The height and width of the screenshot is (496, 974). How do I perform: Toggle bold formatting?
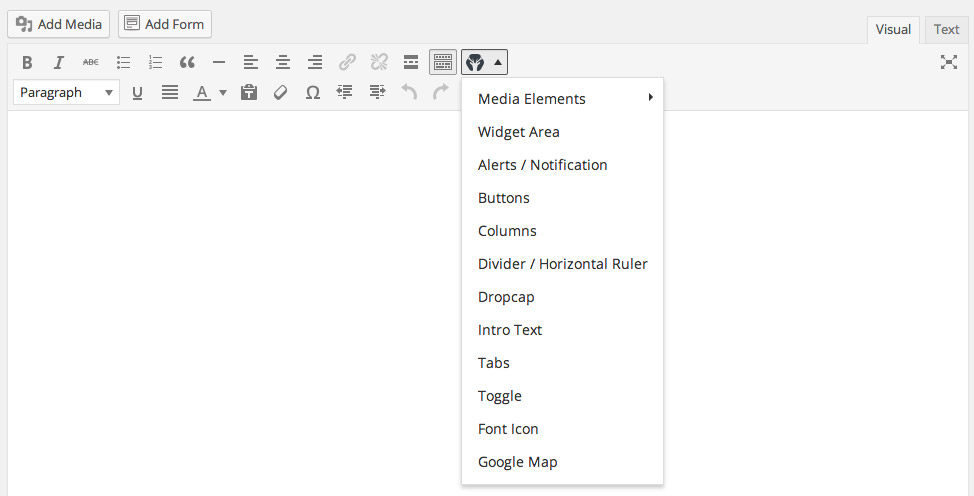point(27,62)
